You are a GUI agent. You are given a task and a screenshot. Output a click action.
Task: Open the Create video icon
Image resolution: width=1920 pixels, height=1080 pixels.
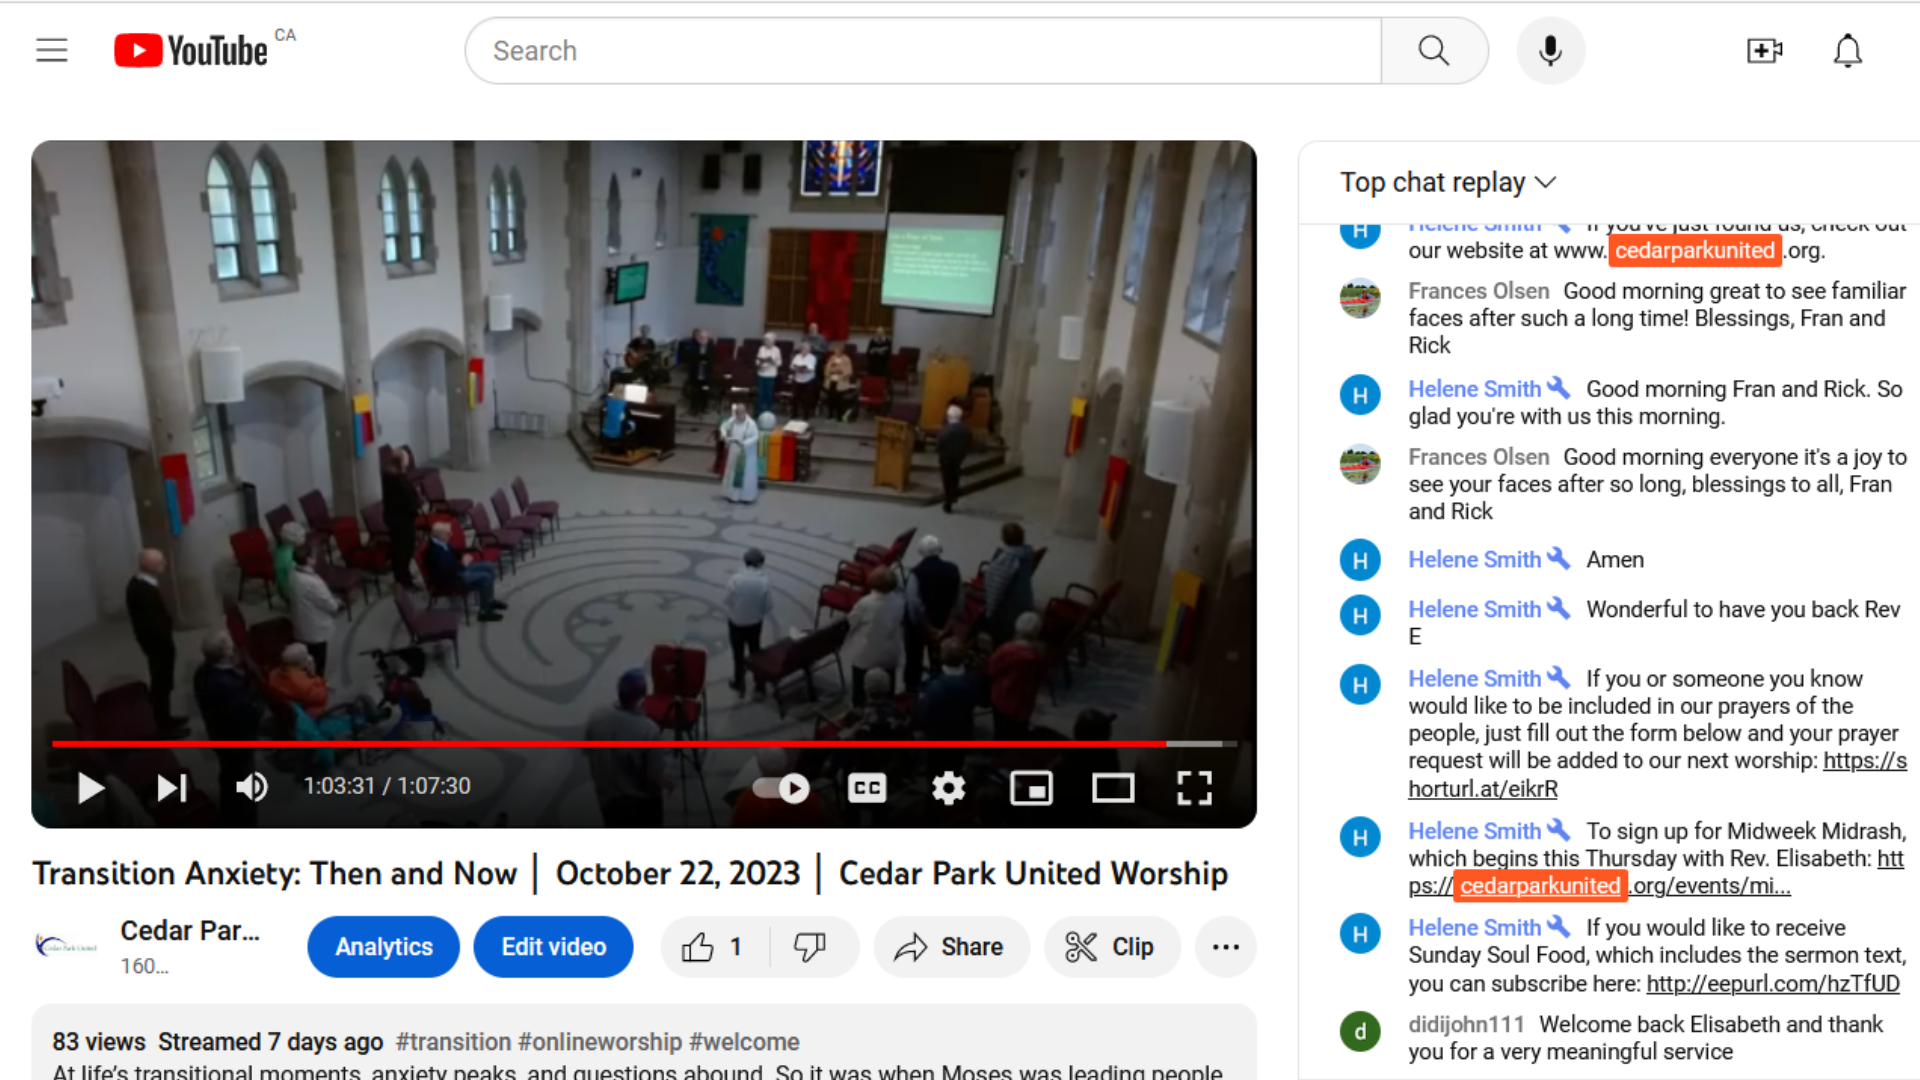tap(1764, 51)
